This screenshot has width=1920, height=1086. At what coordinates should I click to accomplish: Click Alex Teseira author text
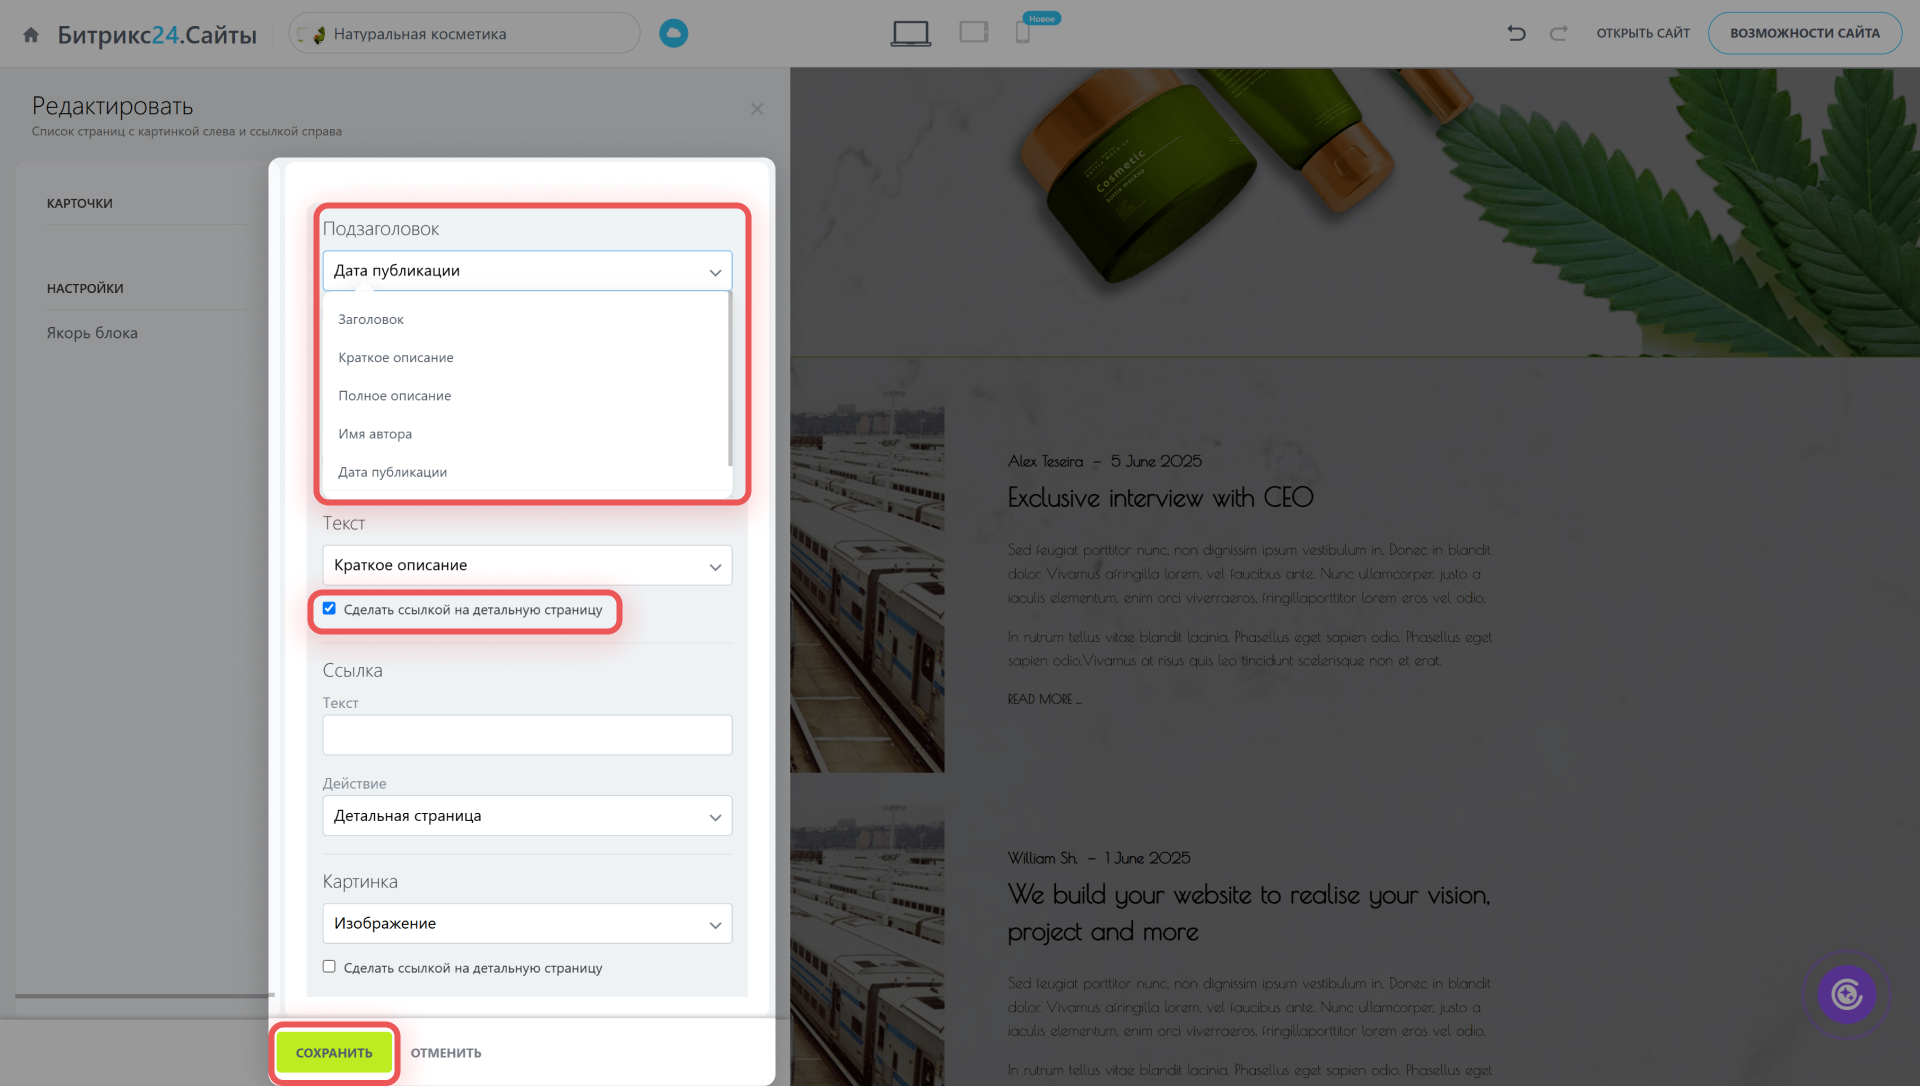coord(1045,461)
